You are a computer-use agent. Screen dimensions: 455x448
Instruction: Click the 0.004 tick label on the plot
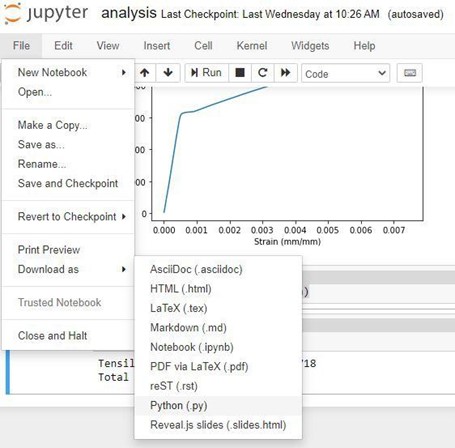pos(295,230)
